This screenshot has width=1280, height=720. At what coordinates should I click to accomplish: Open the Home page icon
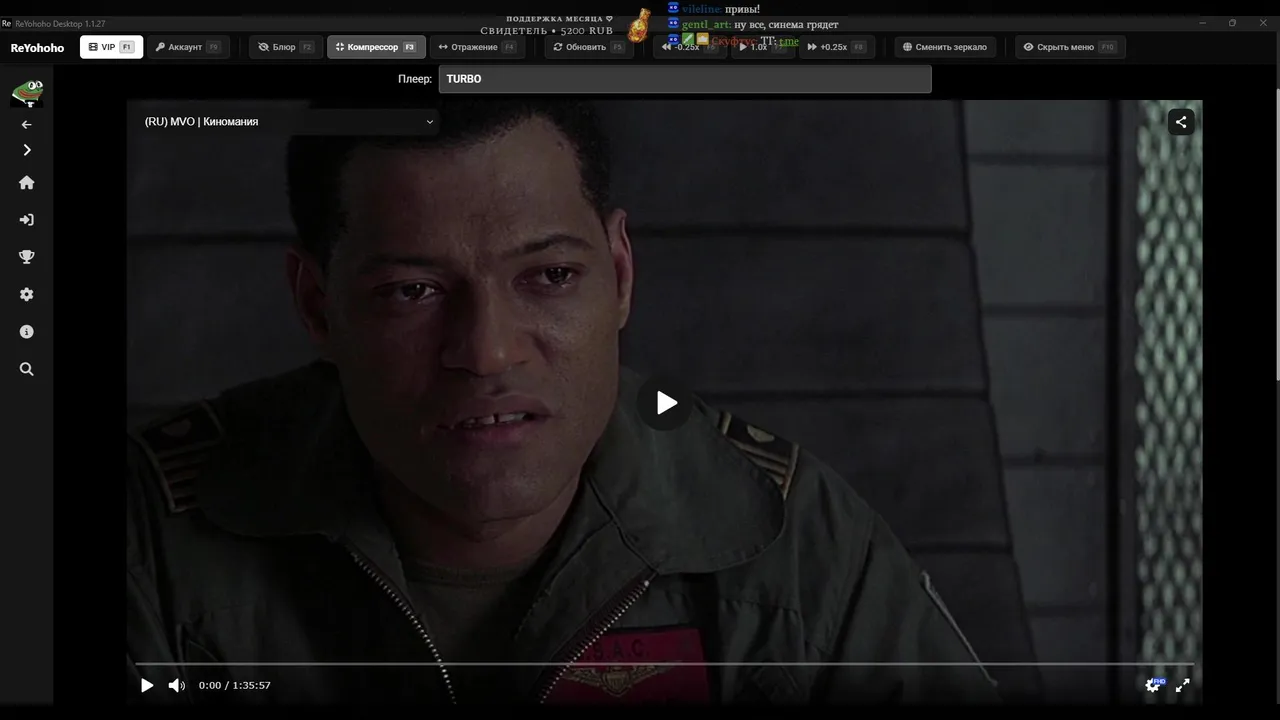[x=27, y=183]
